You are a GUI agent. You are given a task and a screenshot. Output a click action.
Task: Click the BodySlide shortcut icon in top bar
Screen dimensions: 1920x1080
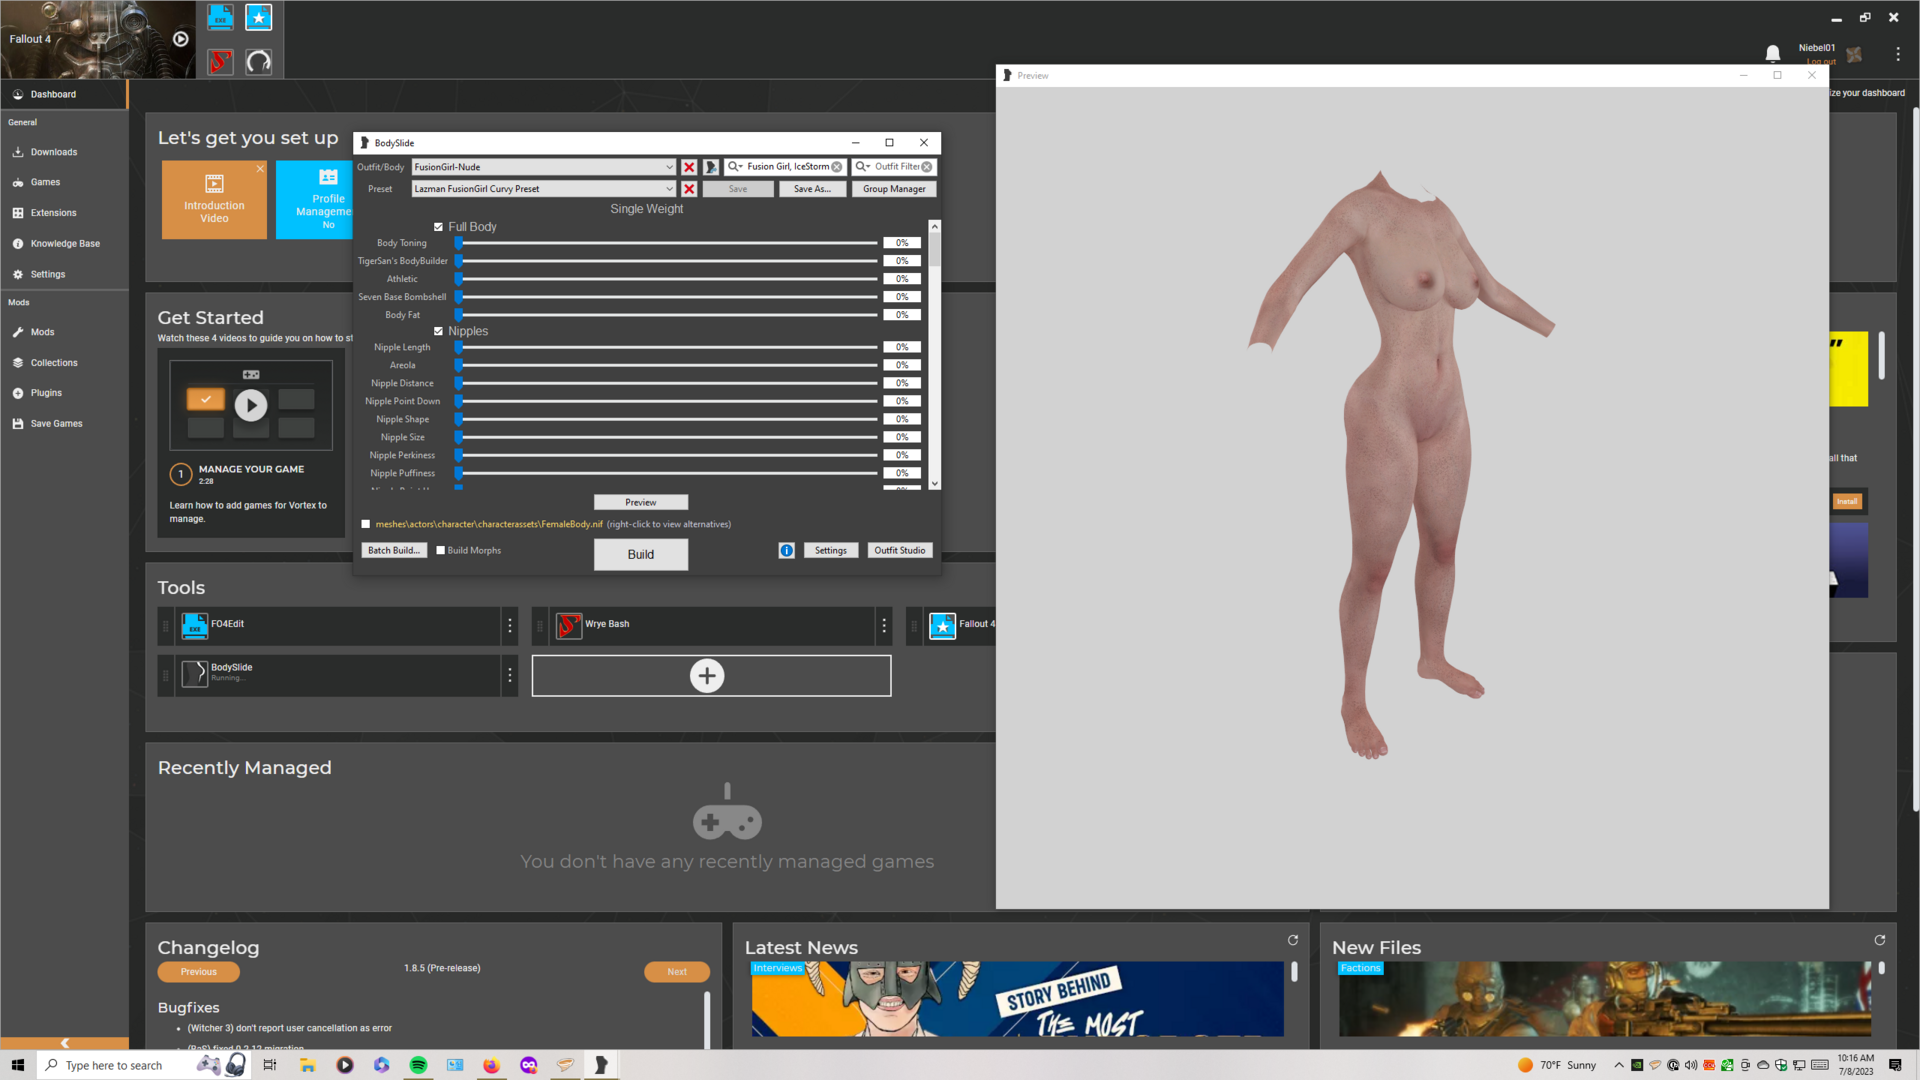[x=259, y=62]
